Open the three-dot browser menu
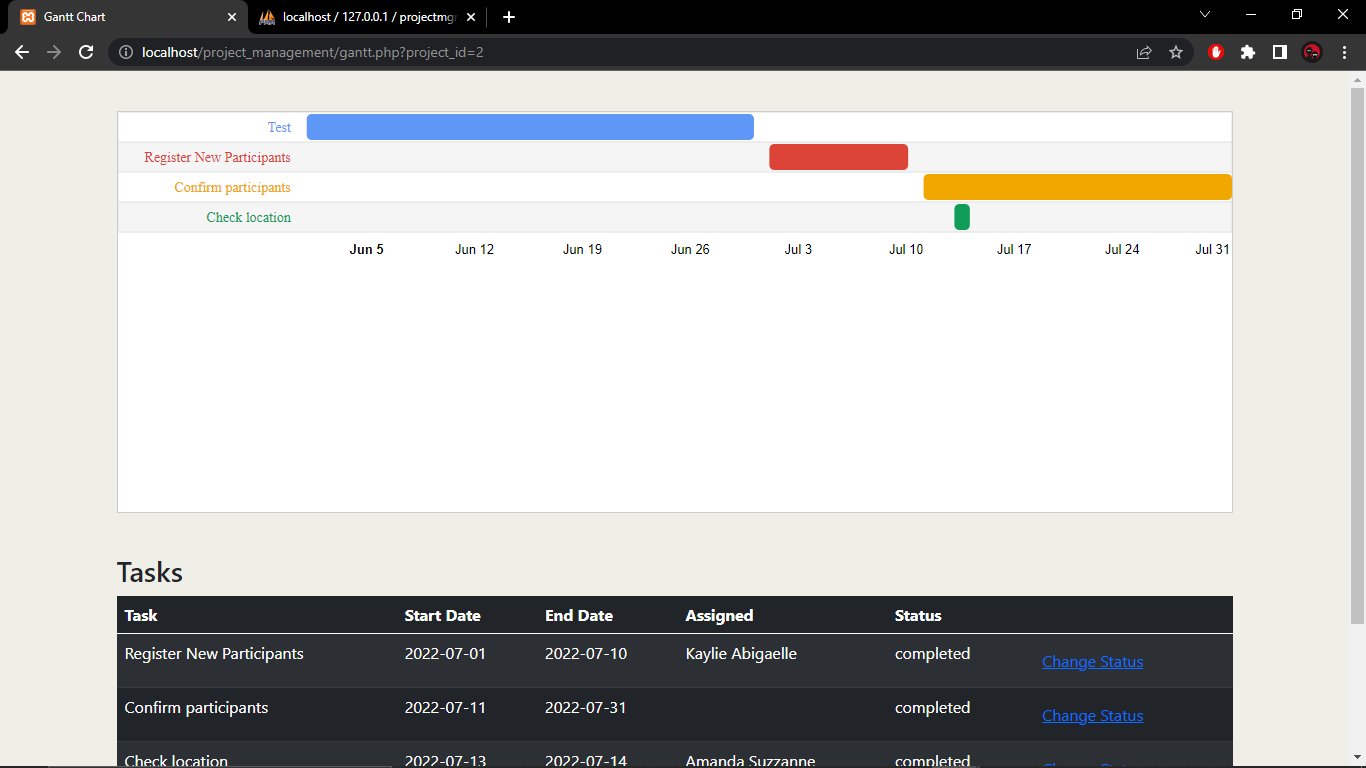1366x768 pixels. point(1345,52)
